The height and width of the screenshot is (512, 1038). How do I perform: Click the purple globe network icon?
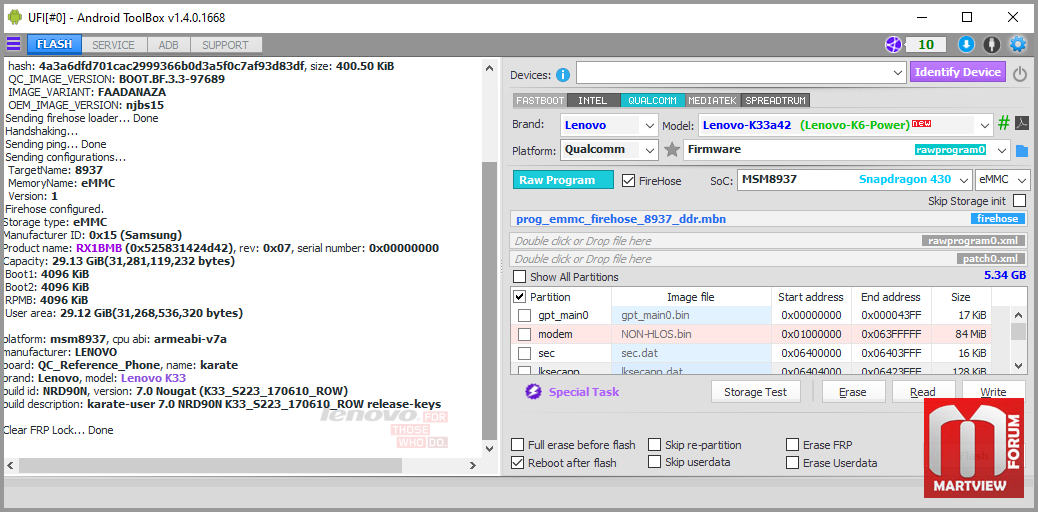[894, 45]
